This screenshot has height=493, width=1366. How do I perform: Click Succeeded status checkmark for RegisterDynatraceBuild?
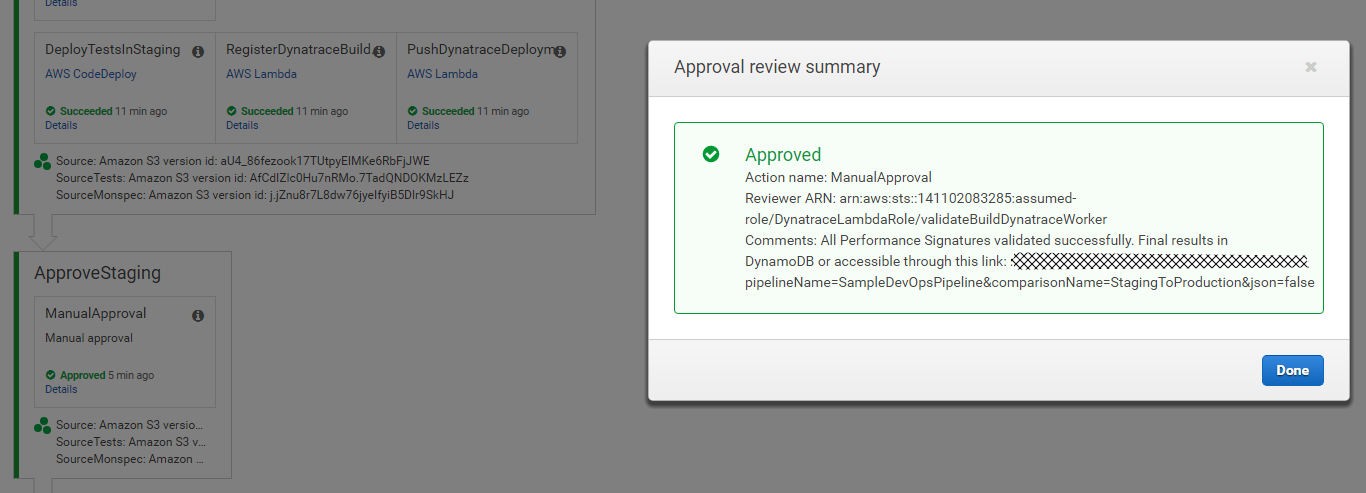tap(232, 111)
